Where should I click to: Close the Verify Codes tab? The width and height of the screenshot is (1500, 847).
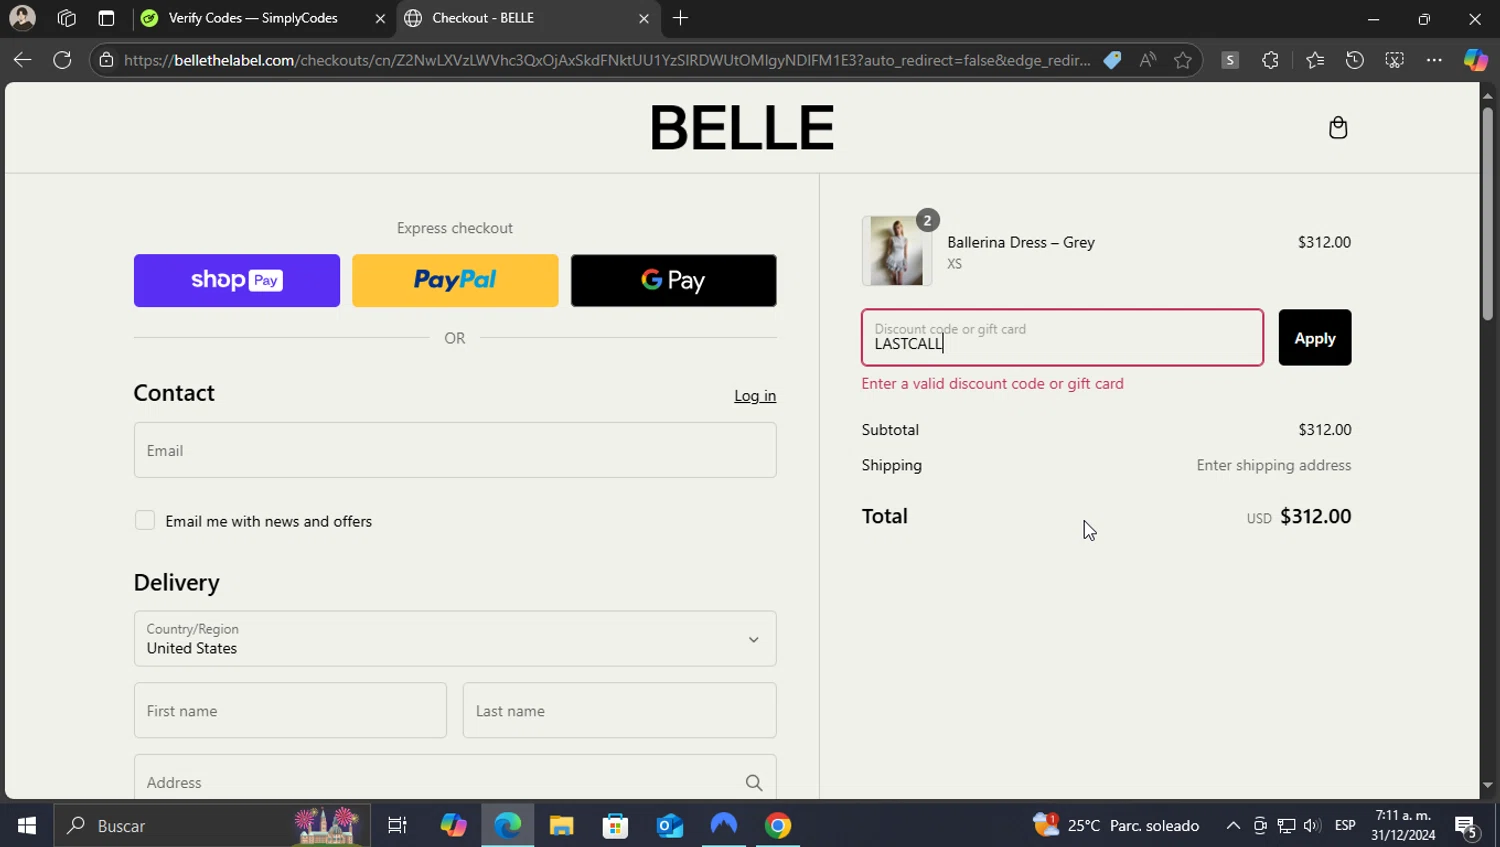pyautogui.click(x=380, y=18)
